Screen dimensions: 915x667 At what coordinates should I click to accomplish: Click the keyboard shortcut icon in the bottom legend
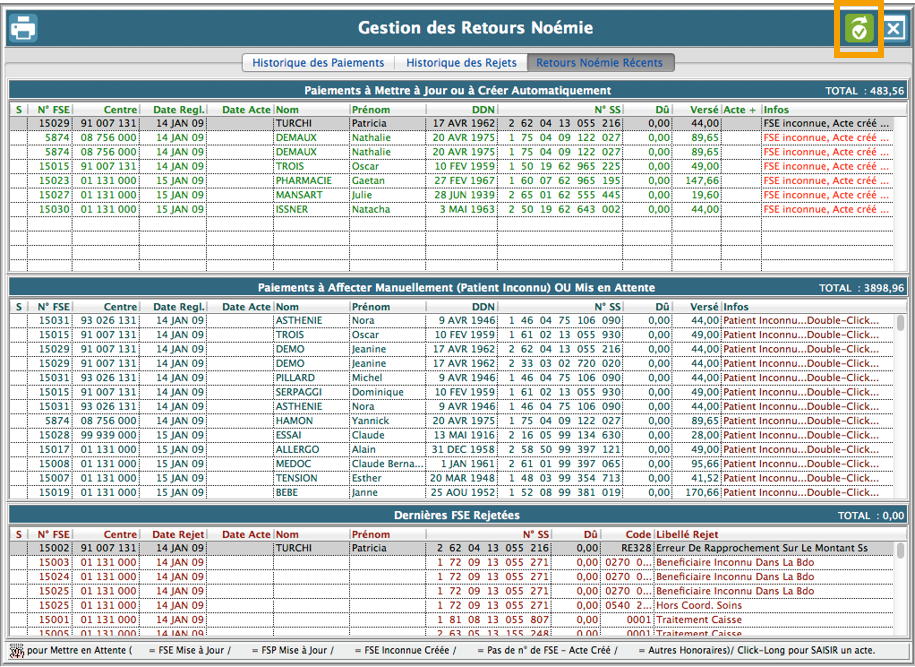click(16, 650)
